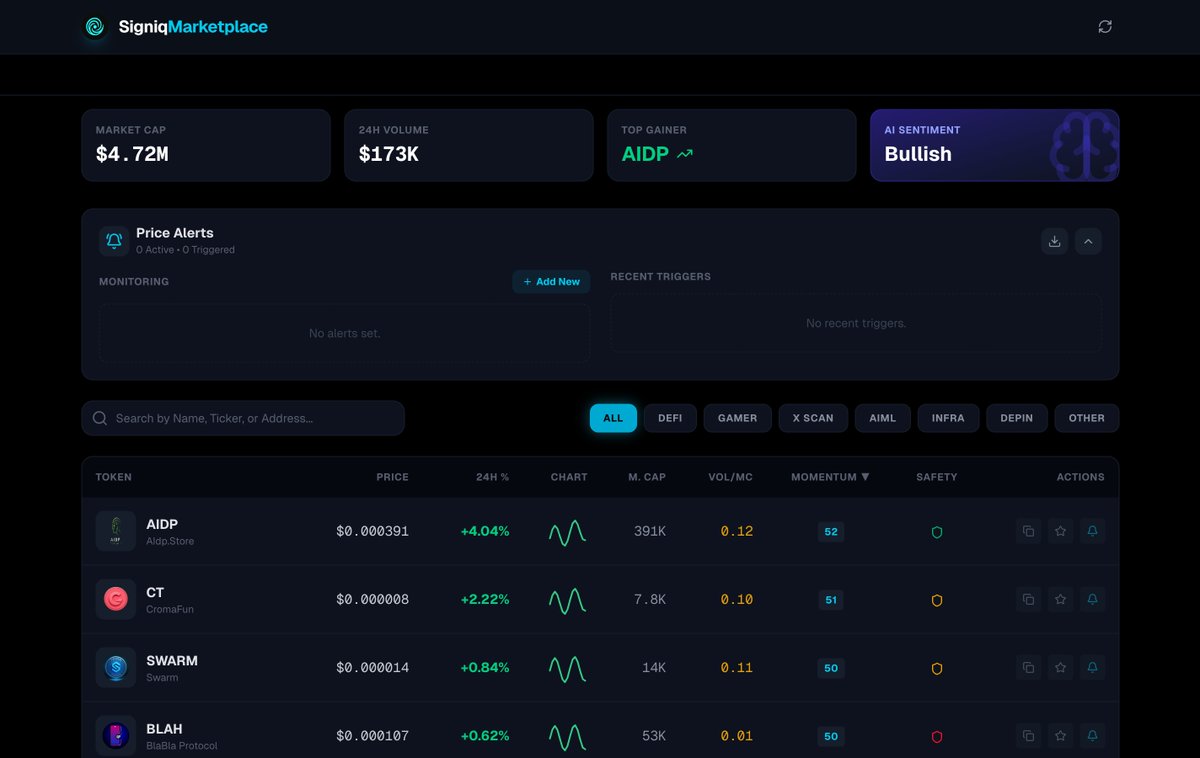Set an alert bell for AIDP
The height and width of the screenshot is (758, 1200).
[1092, 531]
